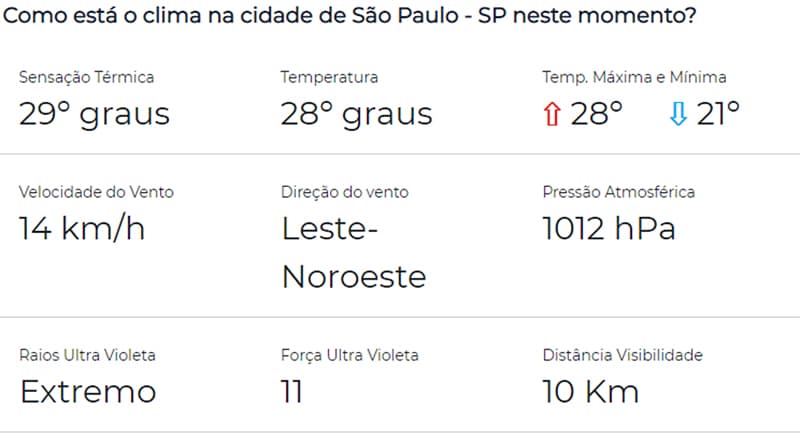Select the Leste-Noroeste wind direction value
800x439 pixels.
(354, 253)
